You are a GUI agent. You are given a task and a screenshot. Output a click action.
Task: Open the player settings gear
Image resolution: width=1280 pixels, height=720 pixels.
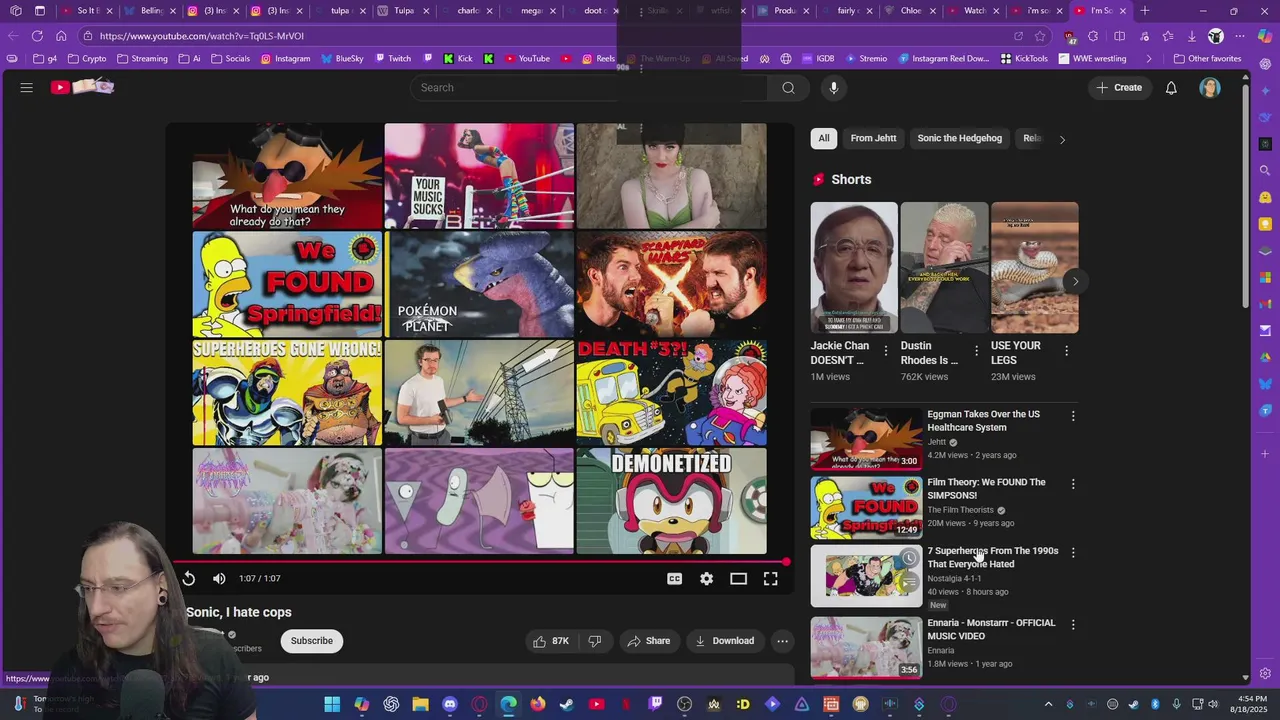[x=706, y=578]
